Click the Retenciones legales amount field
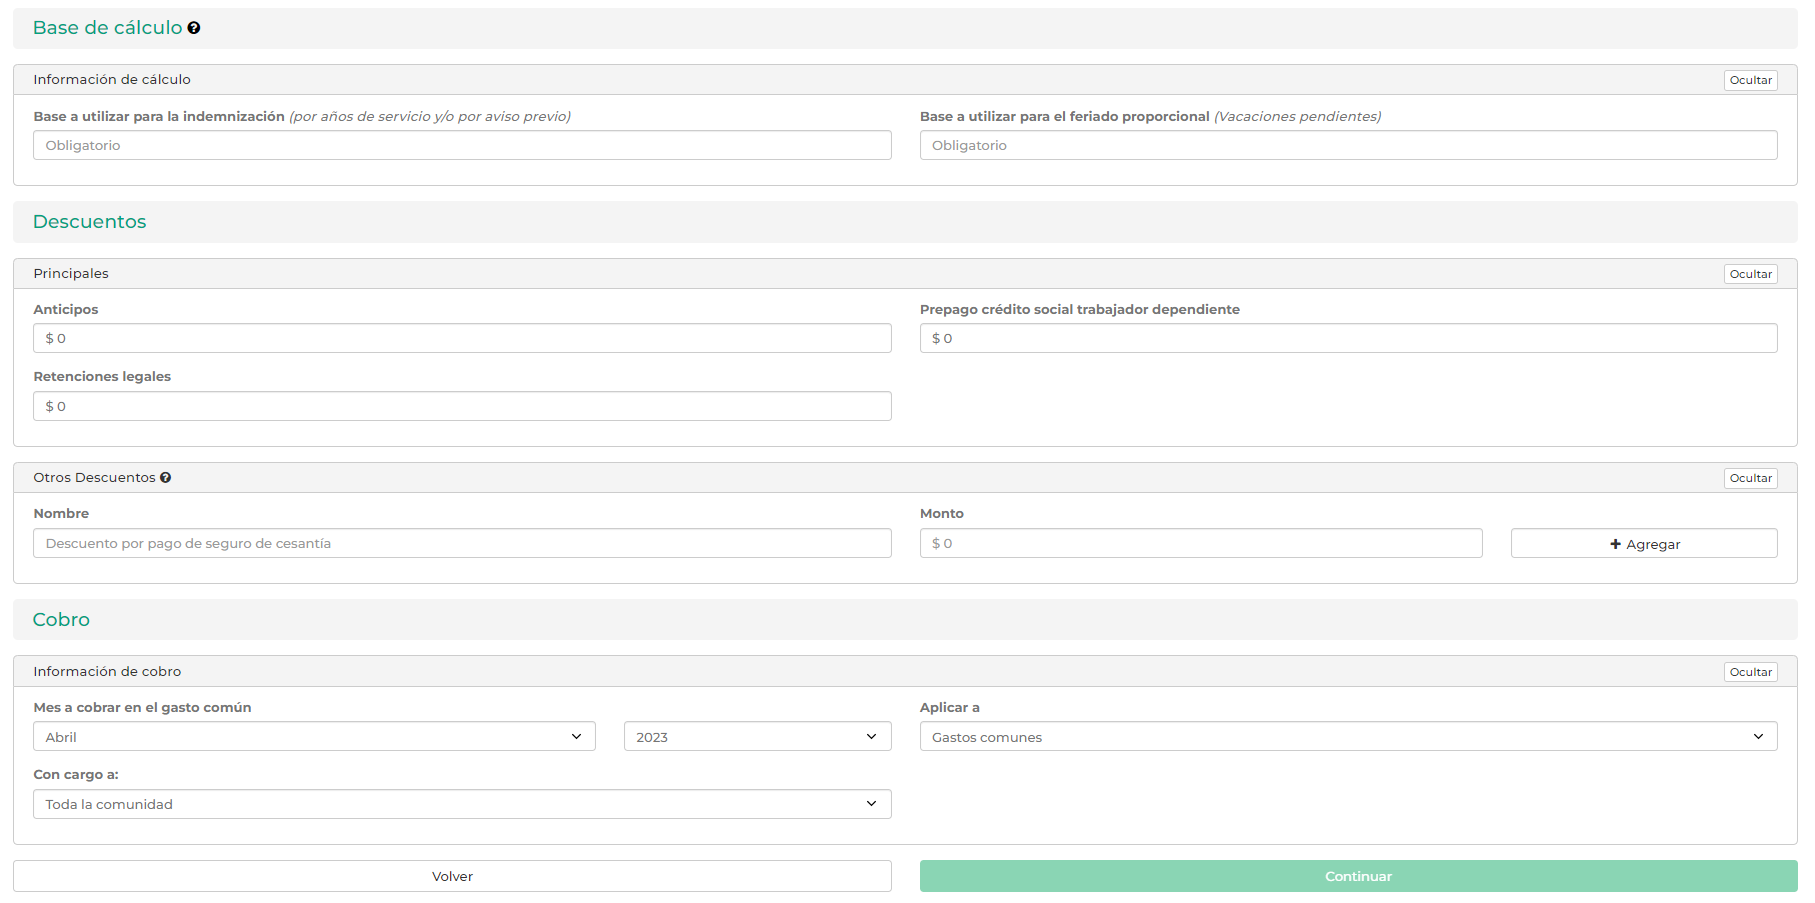 pos(462,407)
